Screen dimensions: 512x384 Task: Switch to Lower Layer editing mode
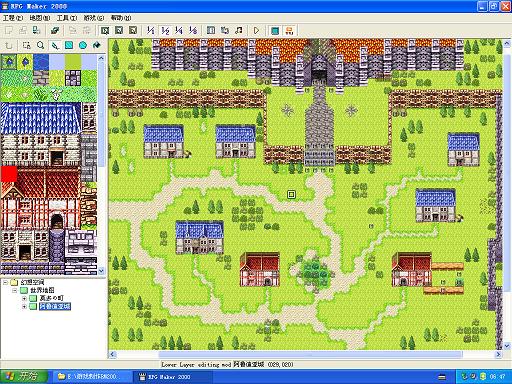pos(105,31)
